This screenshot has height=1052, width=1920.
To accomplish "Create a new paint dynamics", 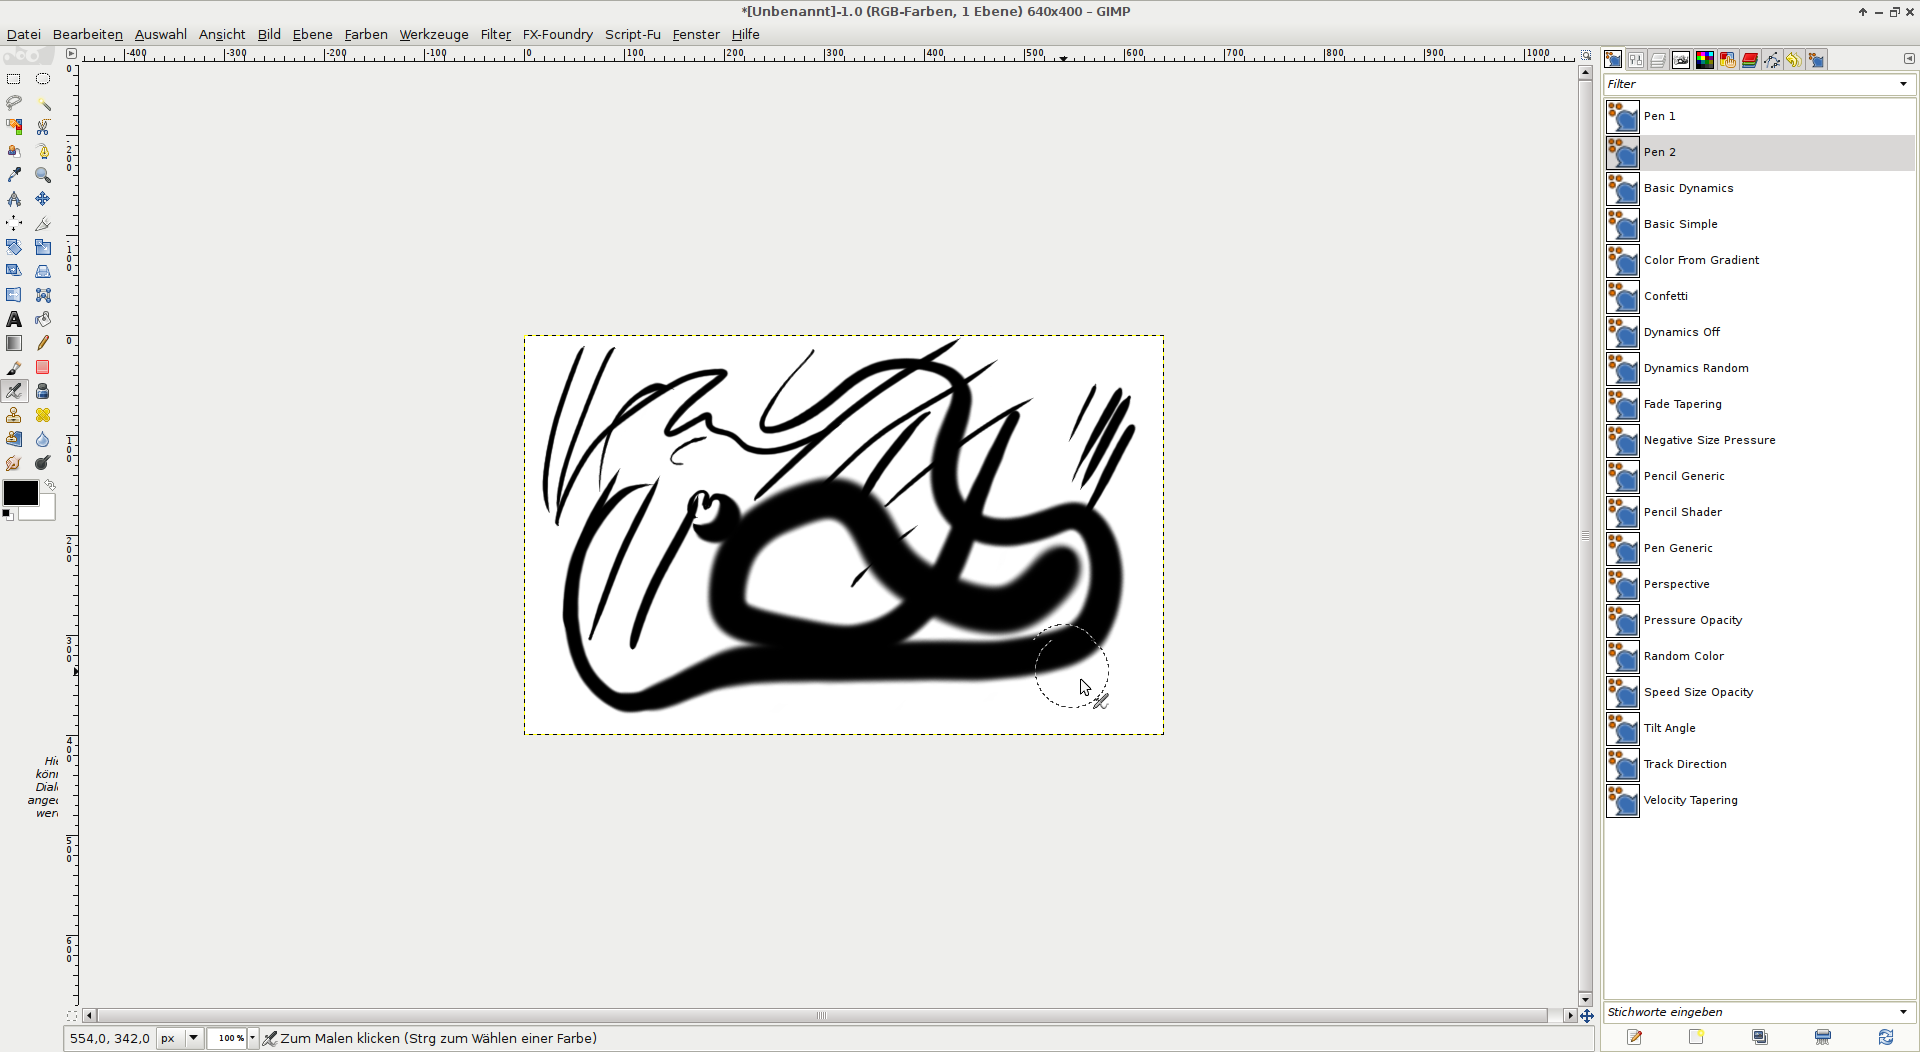I will (x=1696, y=1037).
